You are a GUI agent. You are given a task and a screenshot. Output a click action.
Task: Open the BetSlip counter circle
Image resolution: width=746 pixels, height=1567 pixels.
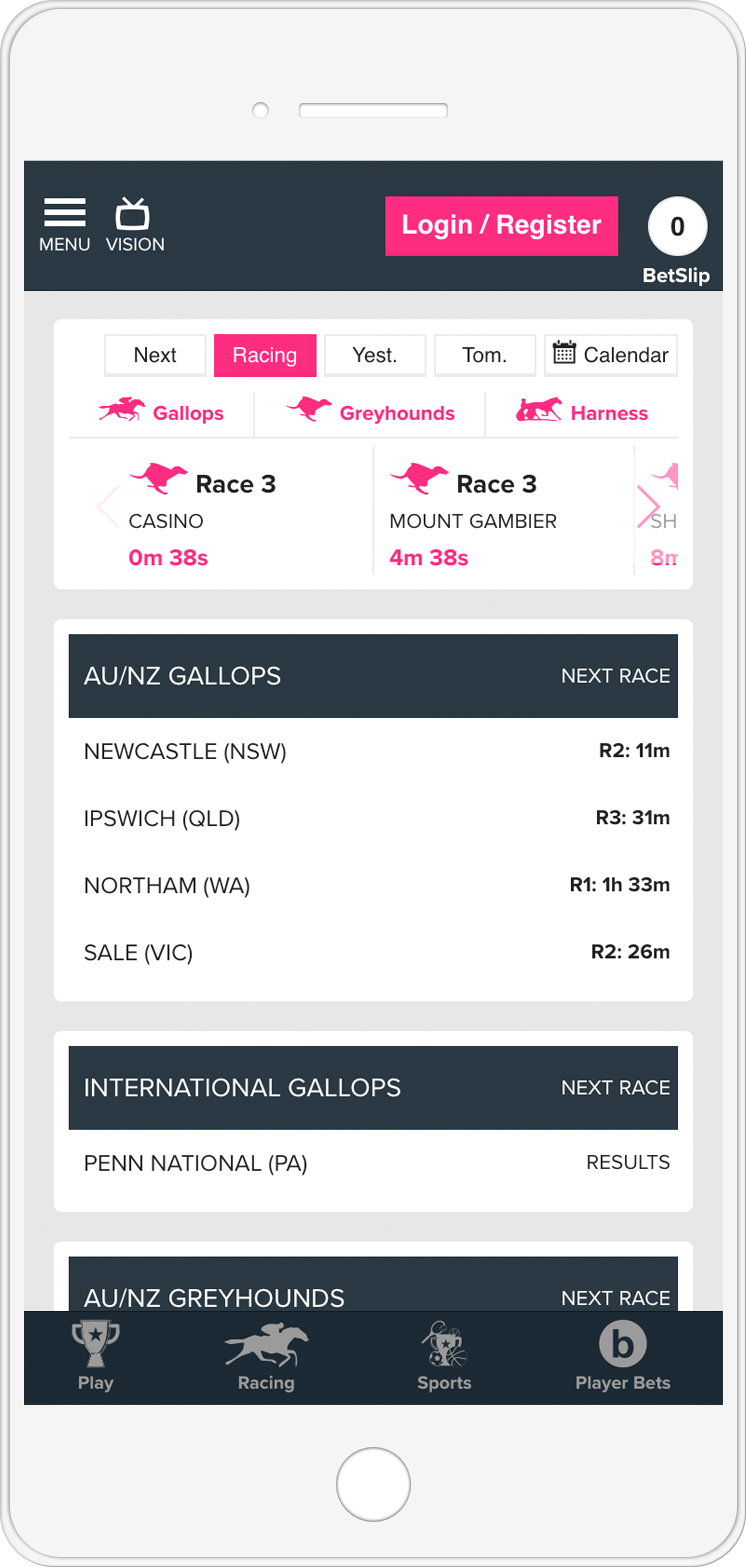pos(677,227)
